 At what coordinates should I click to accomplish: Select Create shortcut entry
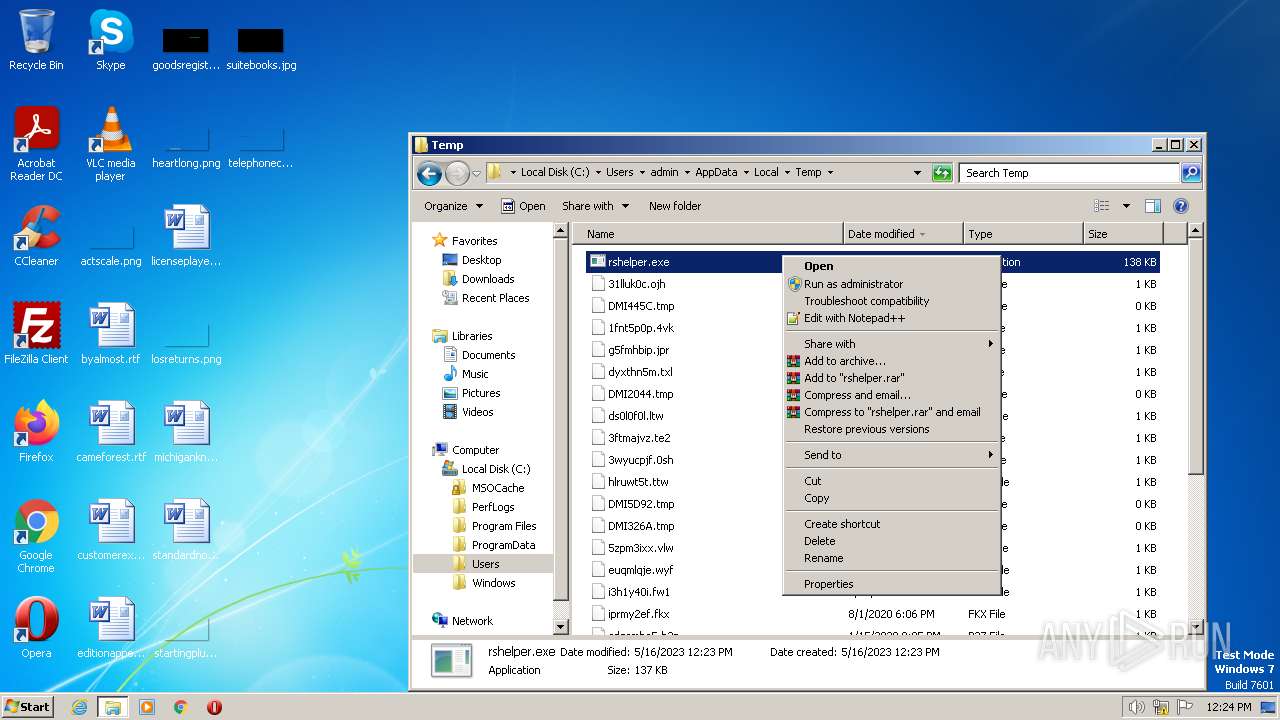click(x=891, y=524)
